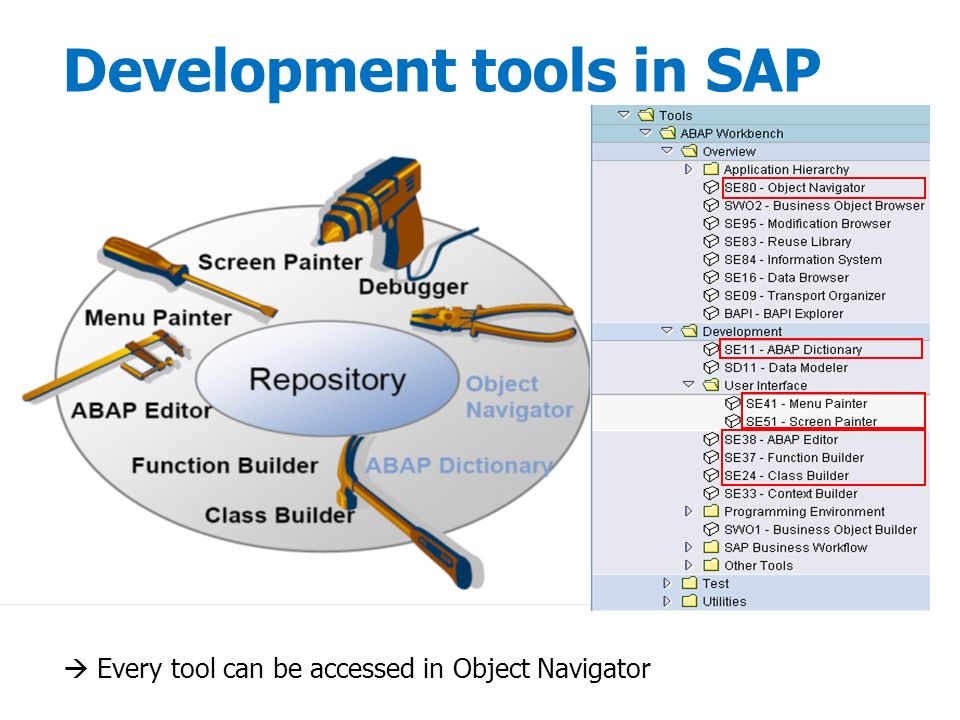Select SE09 - Transport Organizer entry
The height and width of the screenshot is (720, 960).
[x=804, y=296]
